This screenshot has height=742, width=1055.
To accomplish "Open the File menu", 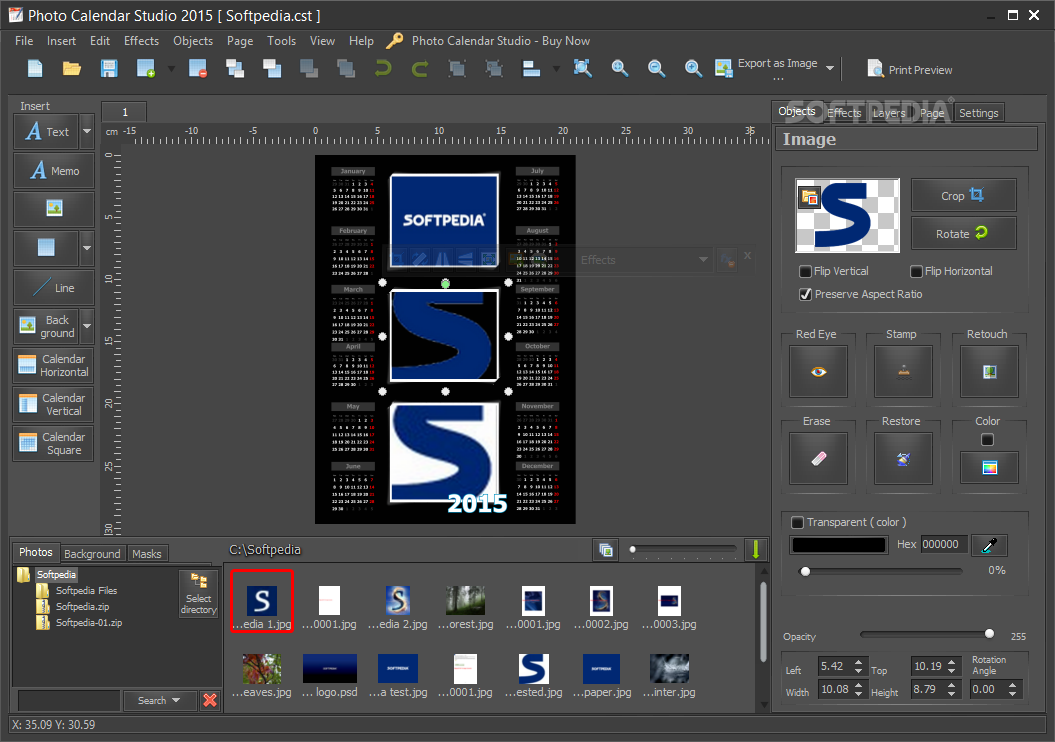I will (x=24, y=41).
